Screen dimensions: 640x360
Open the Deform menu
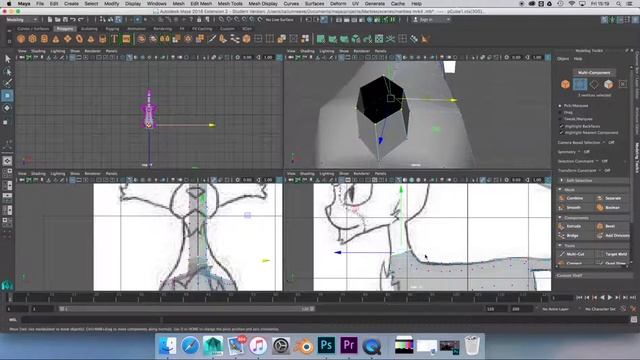(338, 4)
